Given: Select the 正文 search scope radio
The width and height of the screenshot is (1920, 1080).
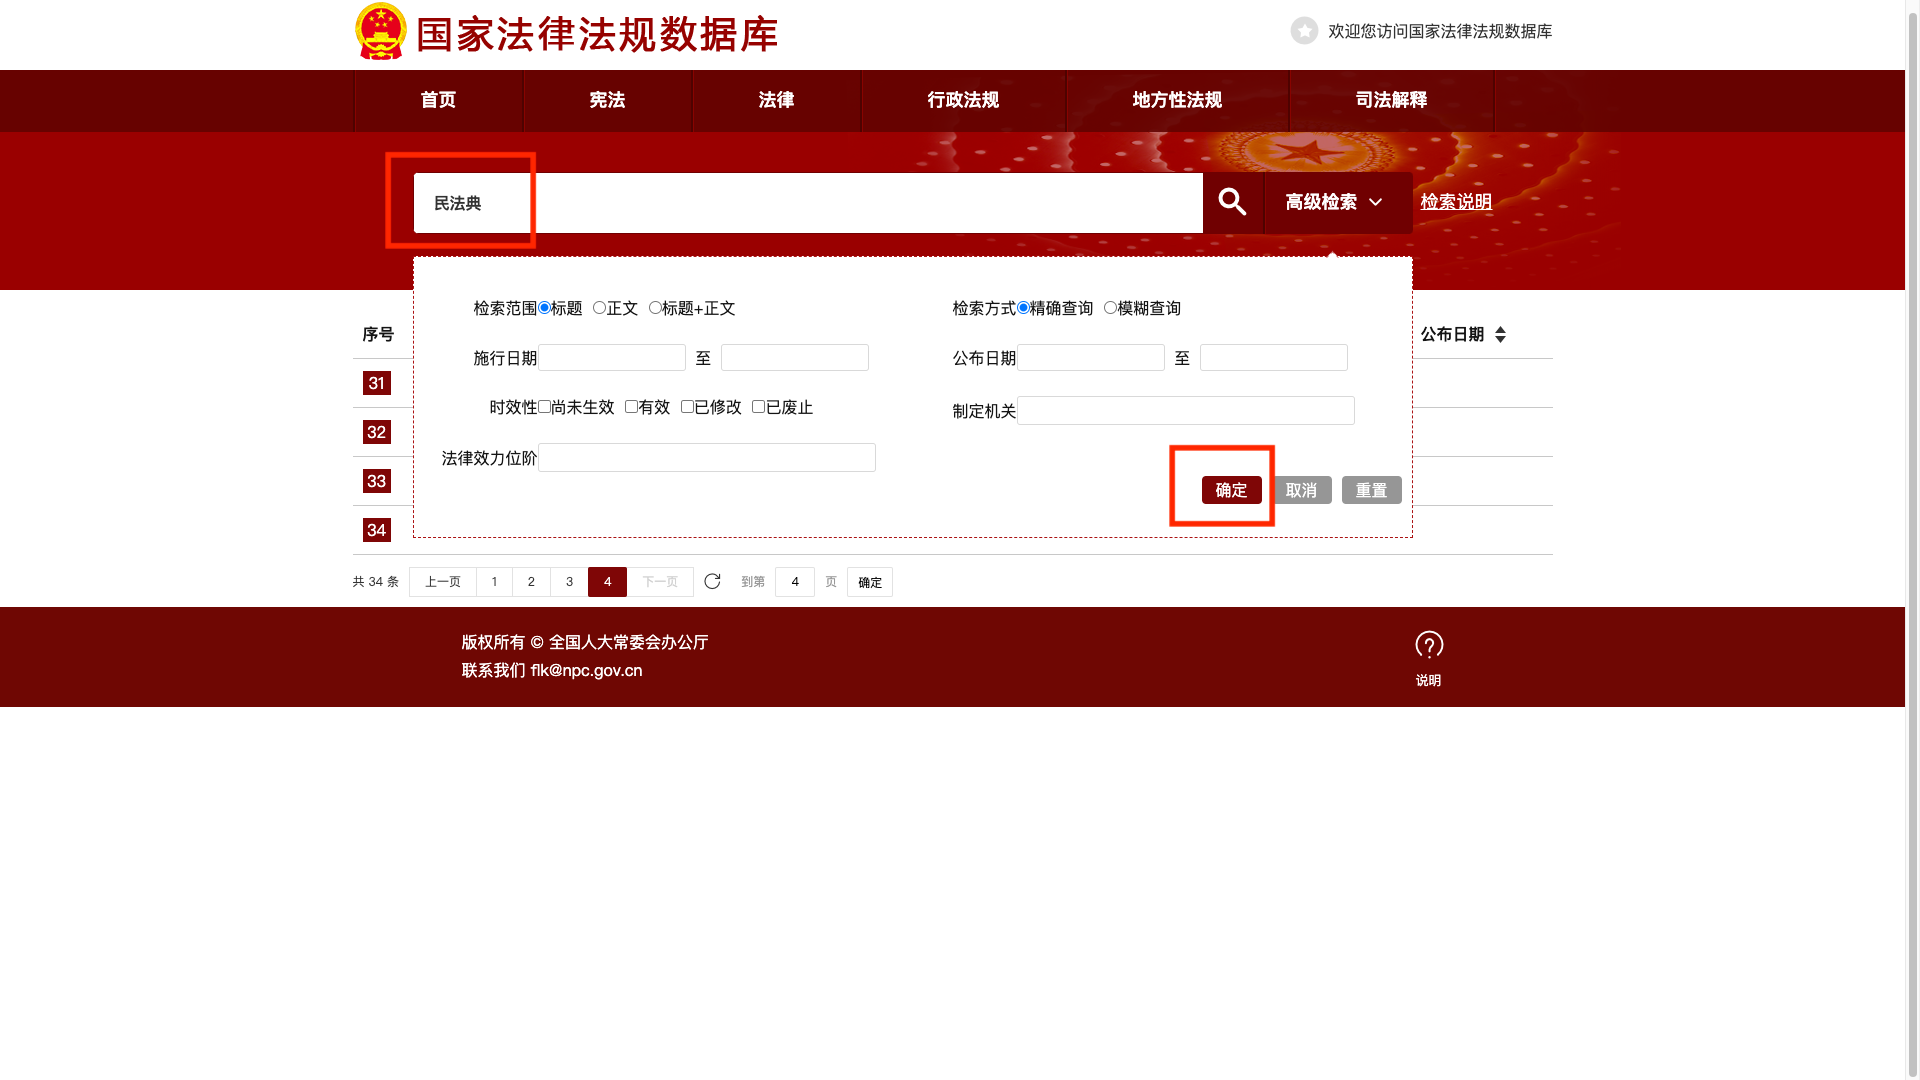Looking at the screenshot, I should pos(599,308).
